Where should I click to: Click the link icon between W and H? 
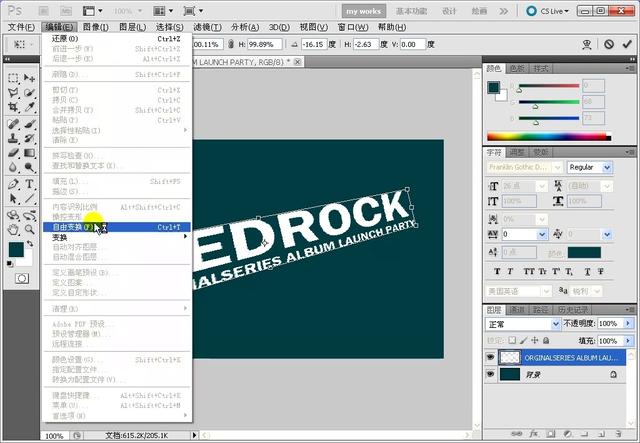coord(231,44)
